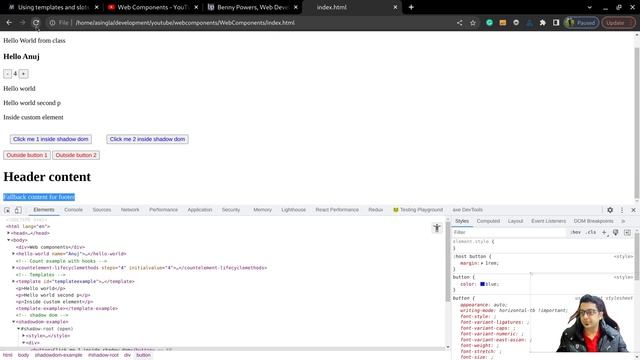Open the DevTools settings gear
Image resolution: width=640 pixels, height=360 pixels.
pos(610,210)
